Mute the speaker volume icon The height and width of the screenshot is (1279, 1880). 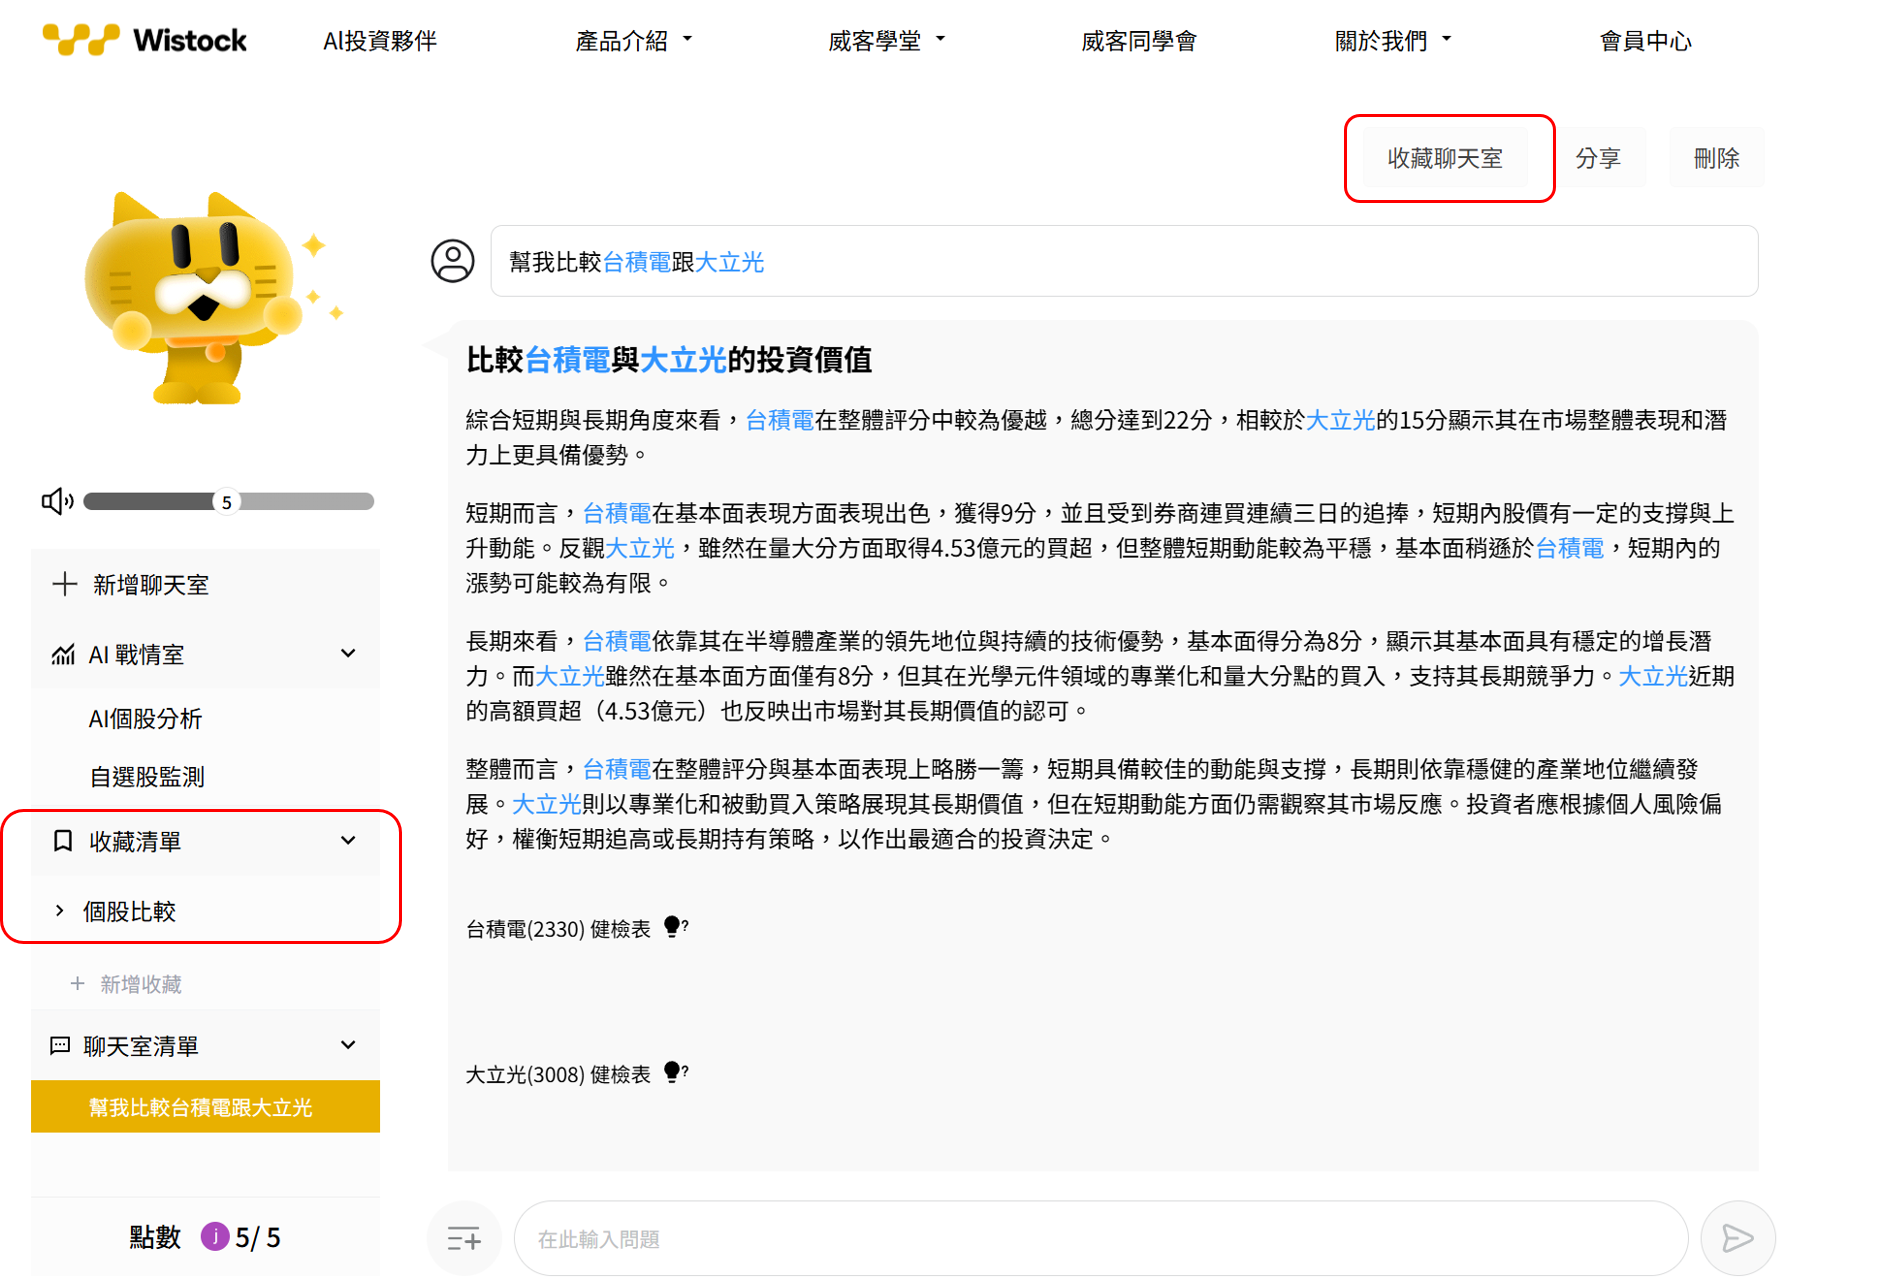coord(57,501)
